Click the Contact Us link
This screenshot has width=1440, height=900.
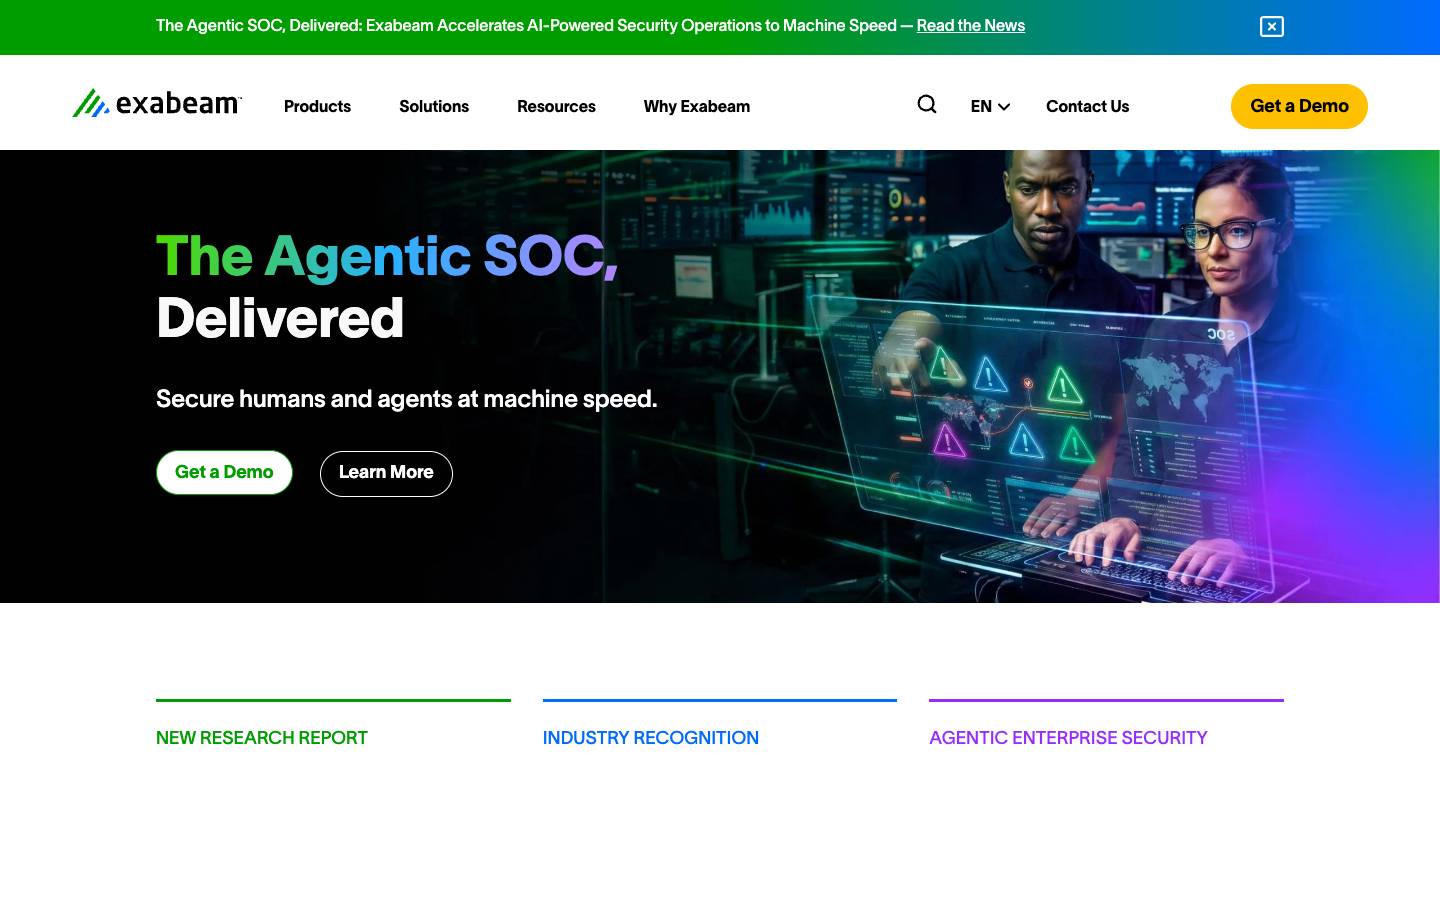tap(1087, 106)
